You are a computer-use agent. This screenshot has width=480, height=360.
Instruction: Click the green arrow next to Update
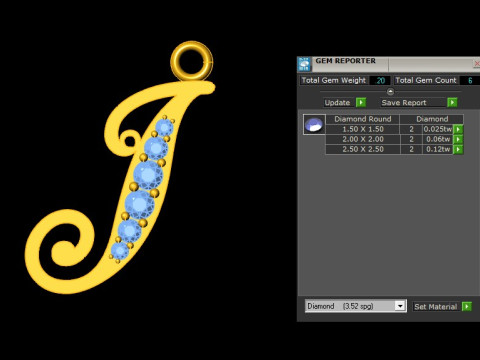click(x=361, y=102)
